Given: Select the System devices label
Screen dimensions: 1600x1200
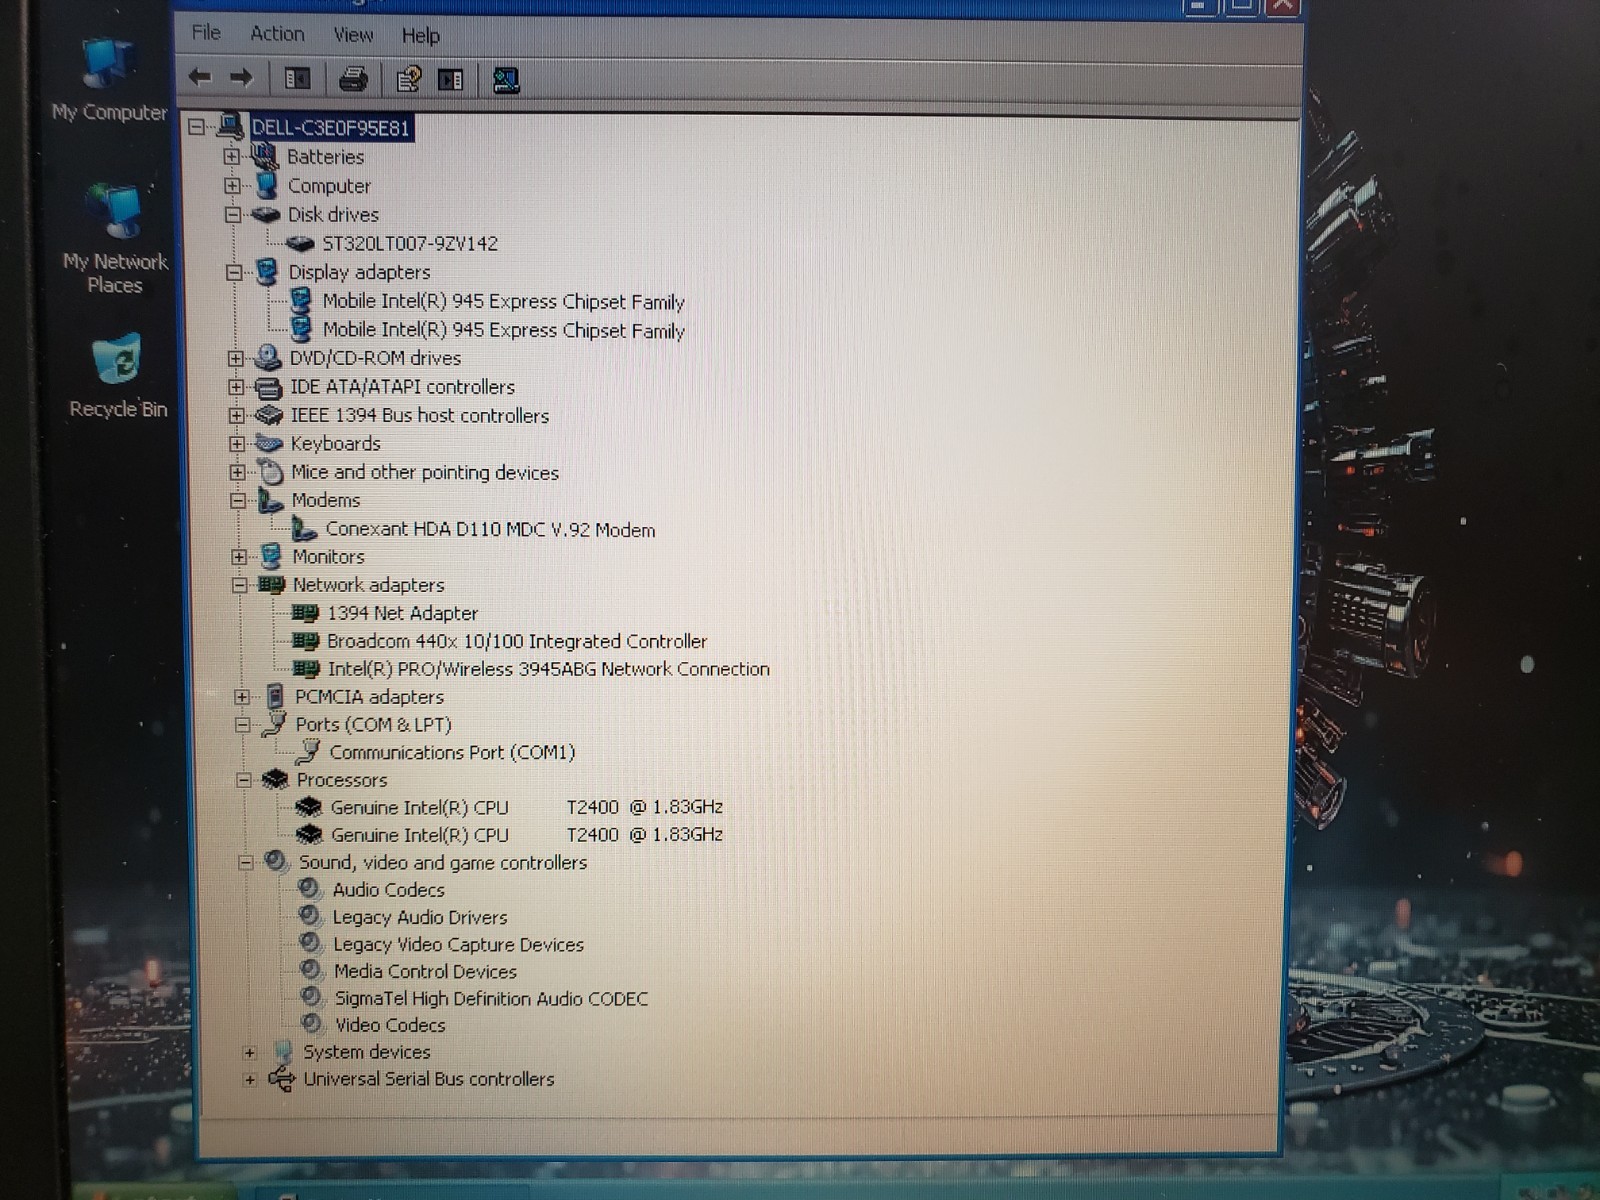Looking at the screenshot, I should point(367,1052).
